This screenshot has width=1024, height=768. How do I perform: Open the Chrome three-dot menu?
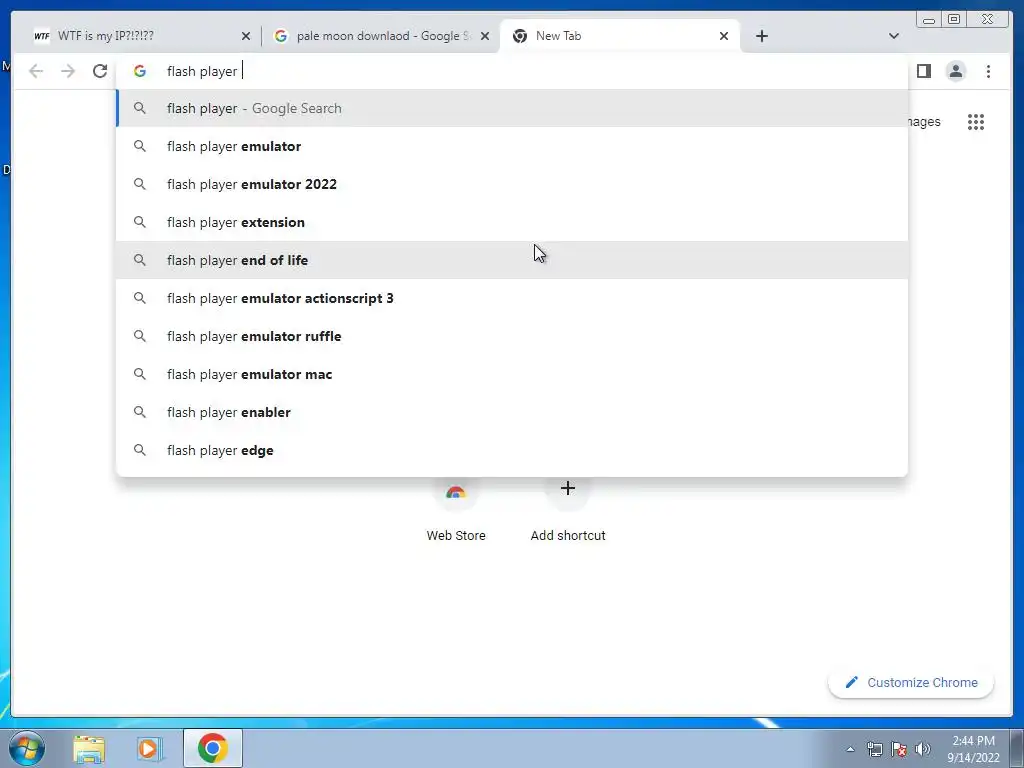(988, 71)
